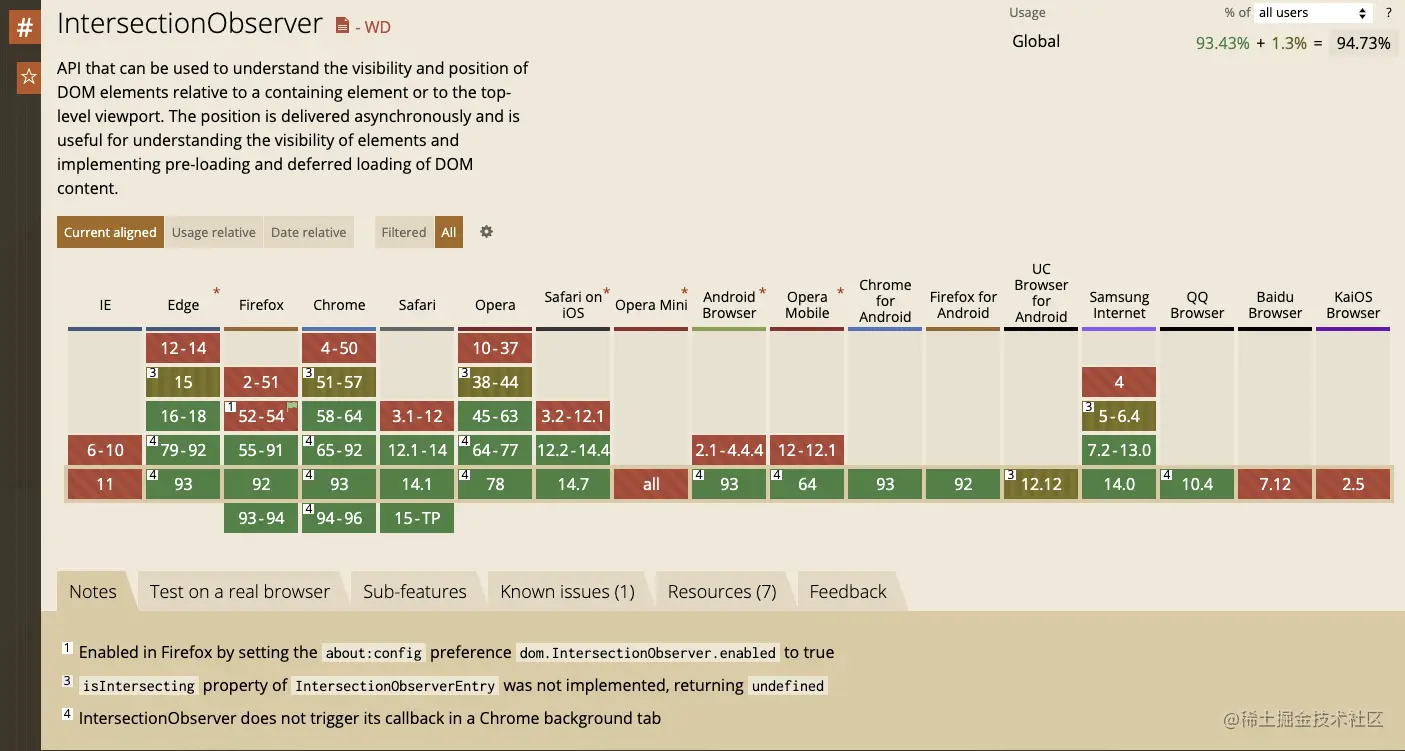Click the IntersectionObserver title link
The image size is (1405, 751).
tap(190, 24)
